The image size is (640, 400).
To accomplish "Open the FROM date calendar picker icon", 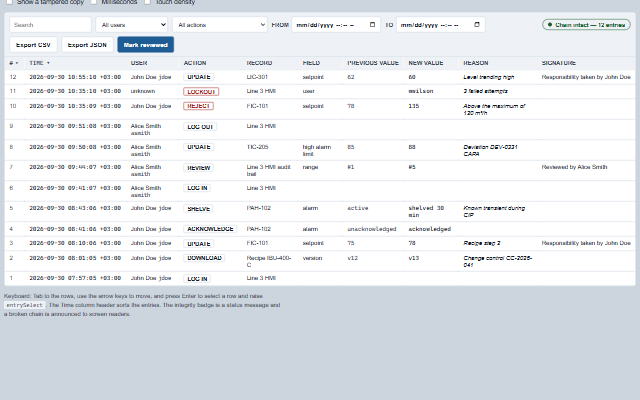I will coord(372,24).
